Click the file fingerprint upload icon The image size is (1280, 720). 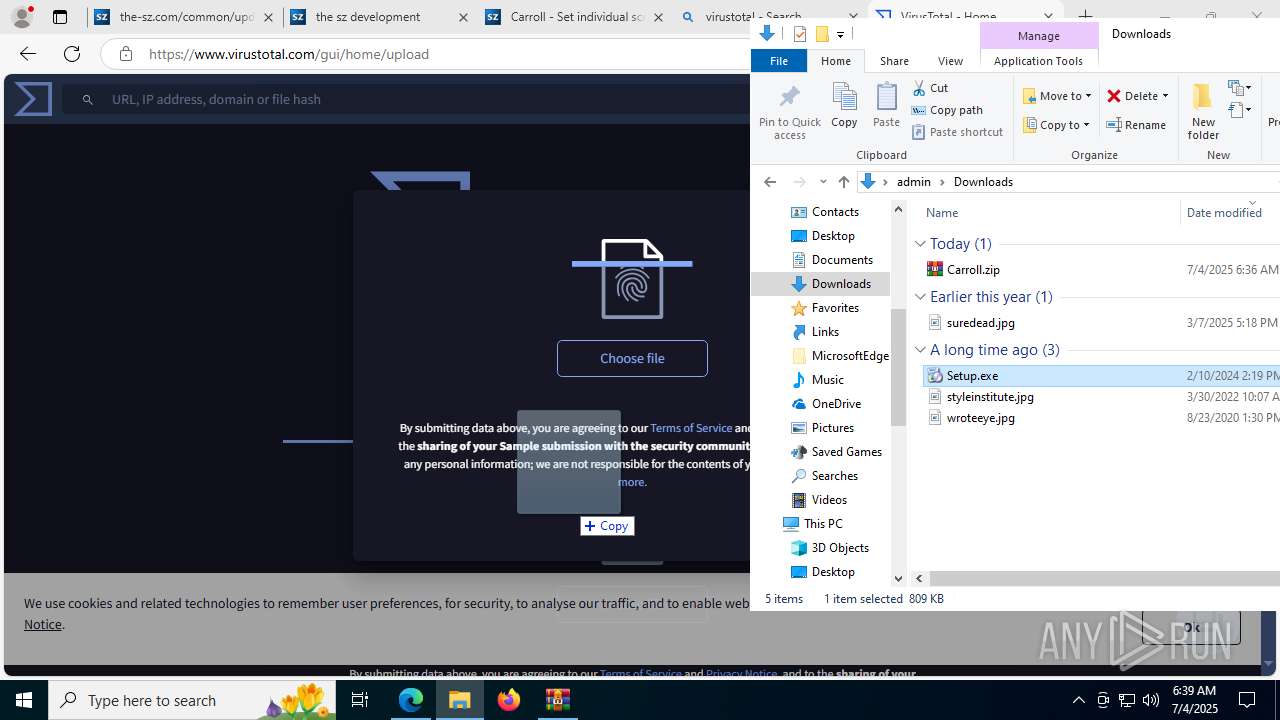632,279
